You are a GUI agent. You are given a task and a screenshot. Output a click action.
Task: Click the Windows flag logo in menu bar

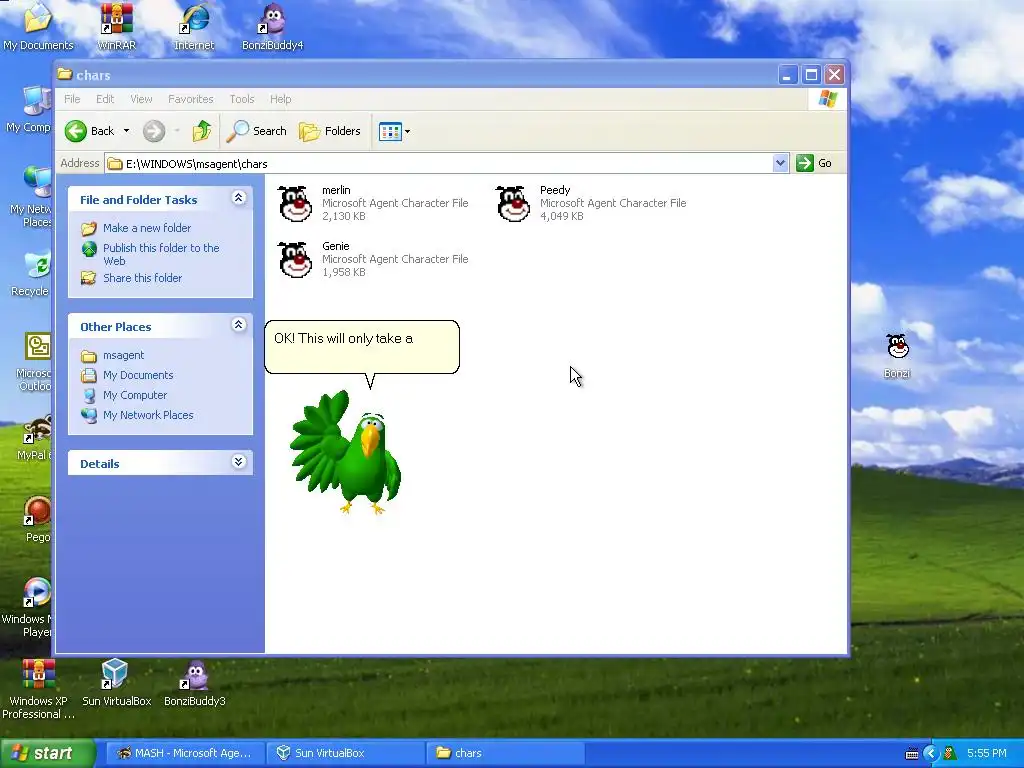click(827, 99)
